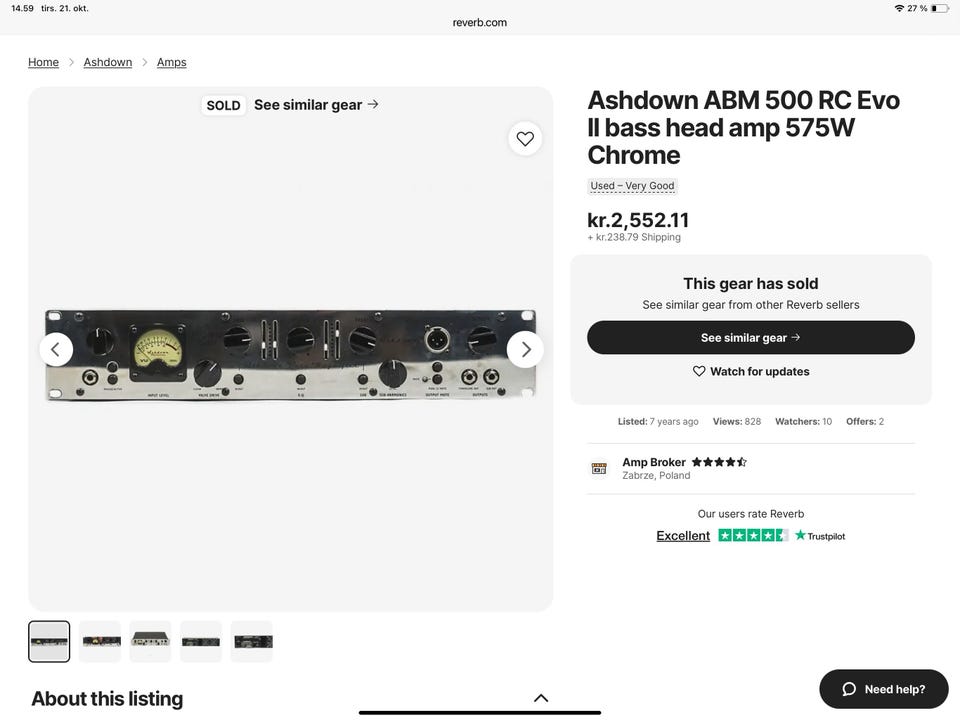Viewport: 960px width, 720px height.
Task: Select the third image thumbnail
Action: [150, 641]
